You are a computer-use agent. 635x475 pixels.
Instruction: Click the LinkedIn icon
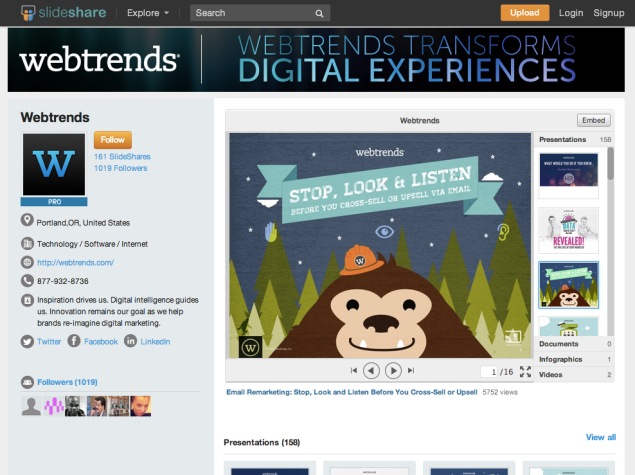click(x=130, y=341)
